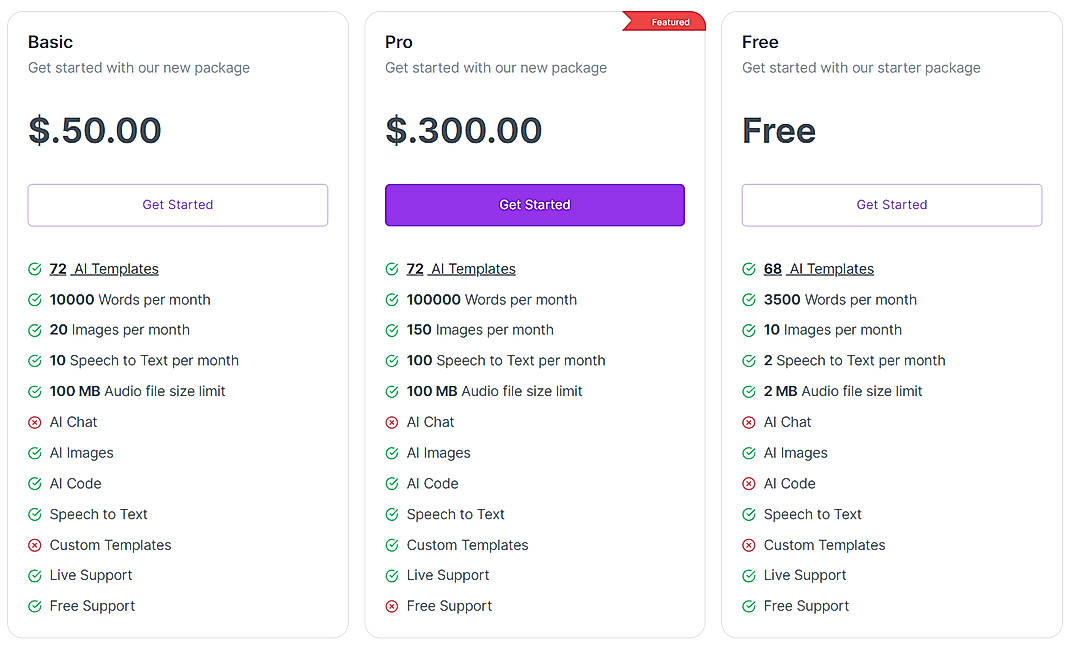Click the red cross icon beside Pro's Free Support
The height and width of the screenshot is (647, 1070).
click(391, 606)
